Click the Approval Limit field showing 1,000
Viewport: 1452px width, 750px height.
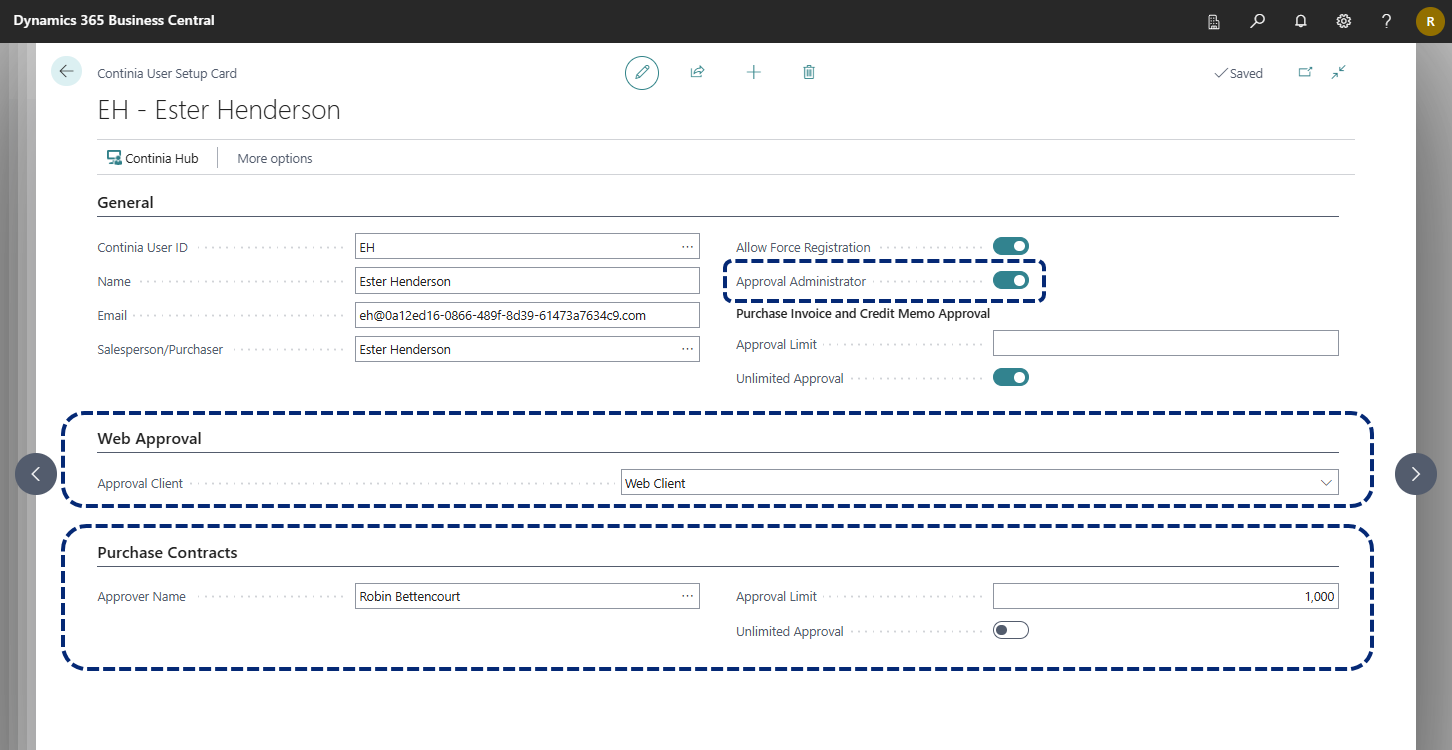point(1165,596)
